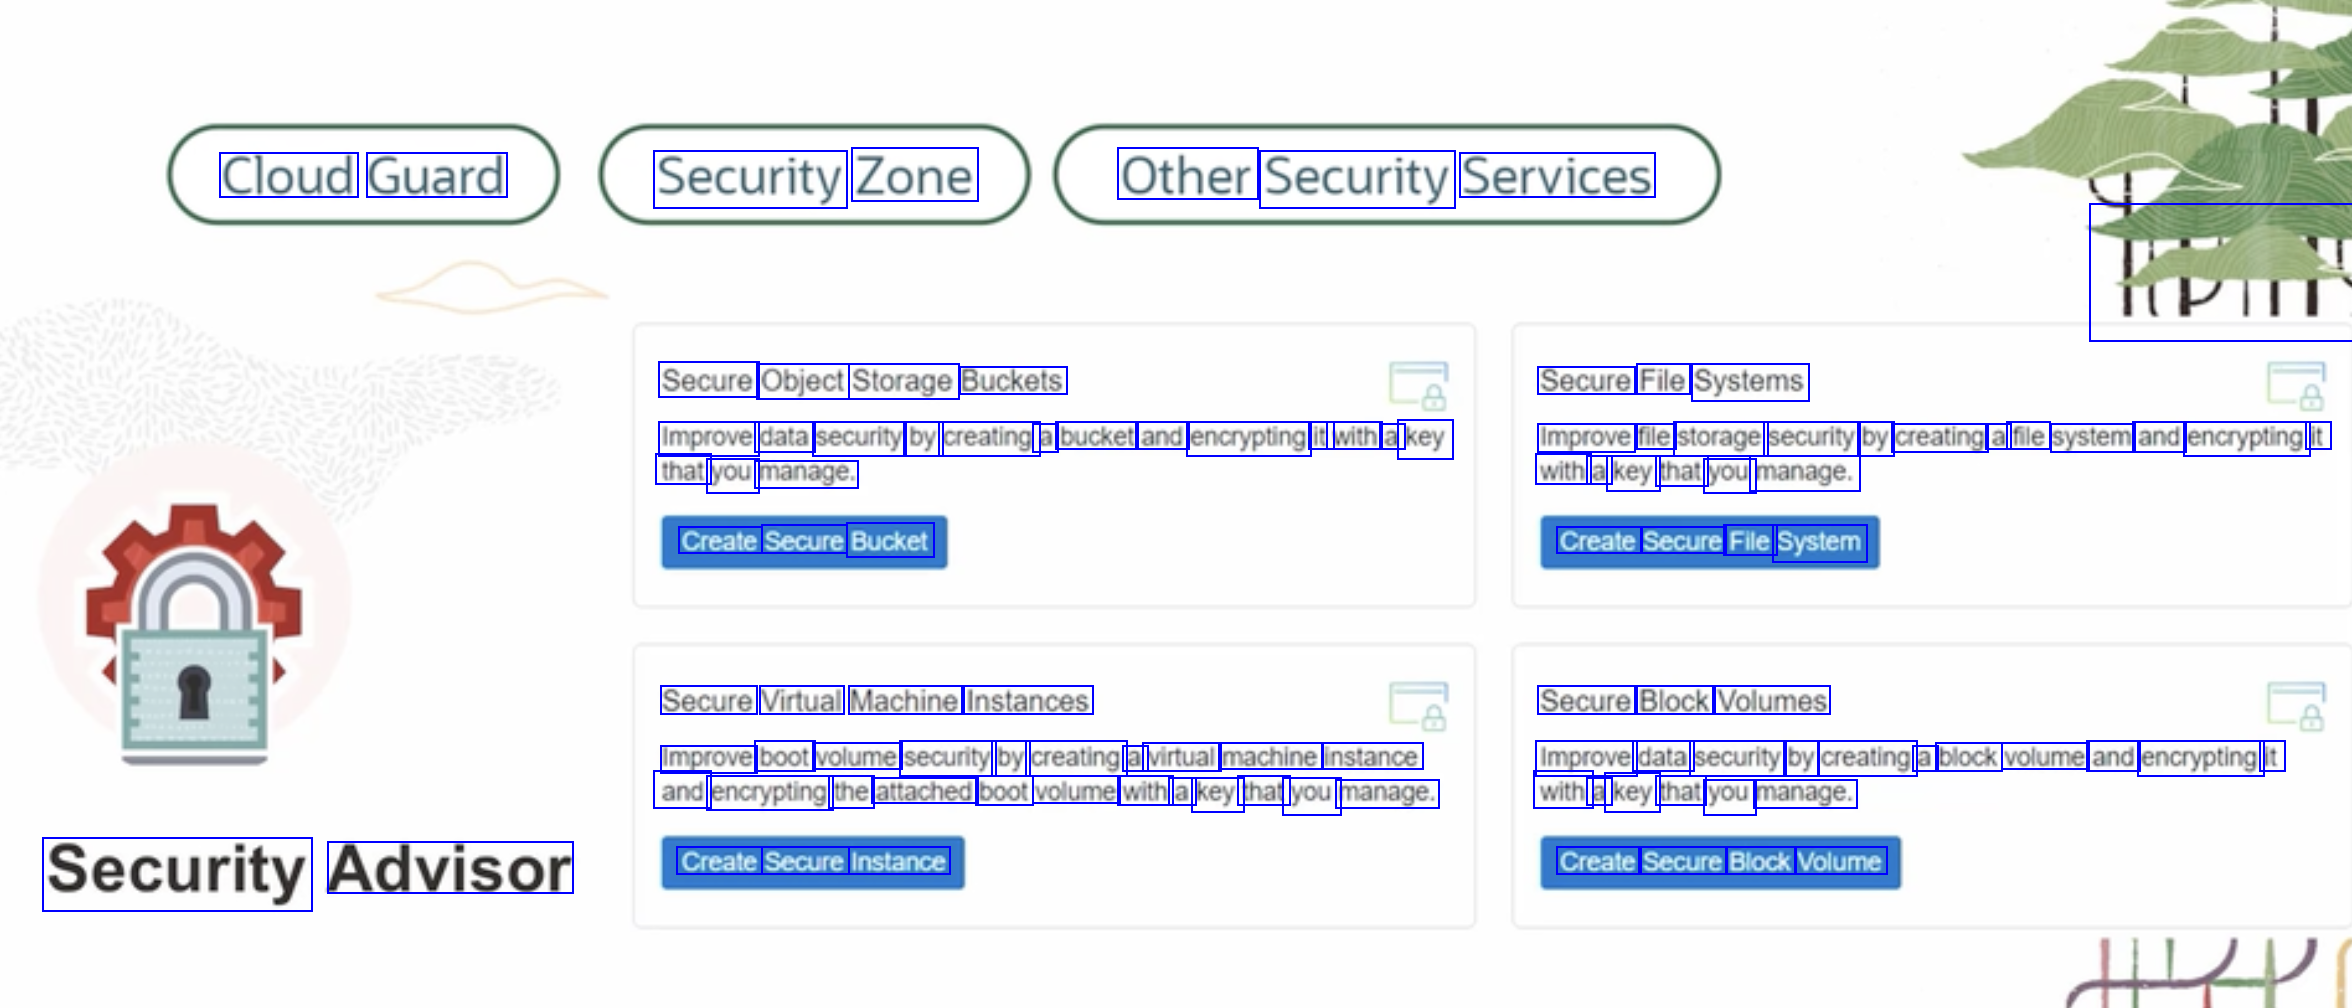This screenshot has width=2352, height=1008.
Task: Click the bucket encryption description text
Action: tap(1052, 454)
